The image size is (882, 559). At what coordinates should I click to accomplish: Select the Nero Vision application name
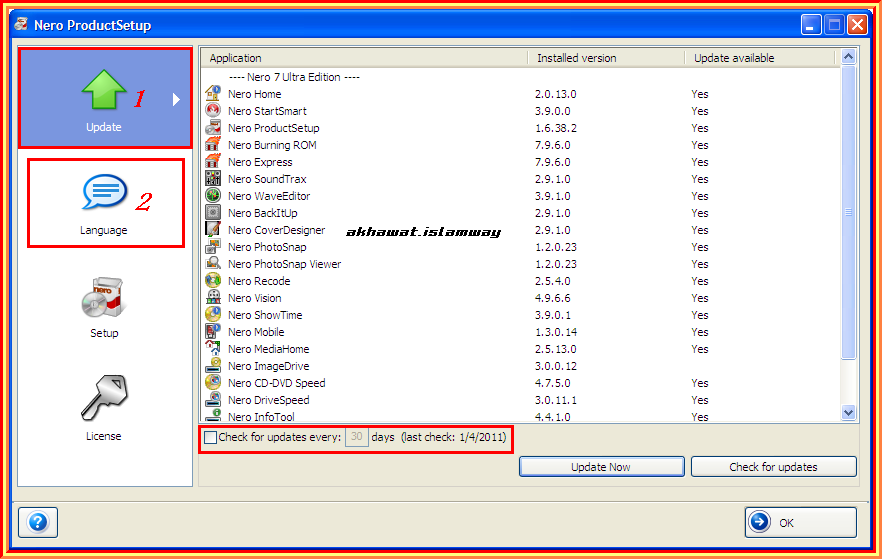click(255, 298)
